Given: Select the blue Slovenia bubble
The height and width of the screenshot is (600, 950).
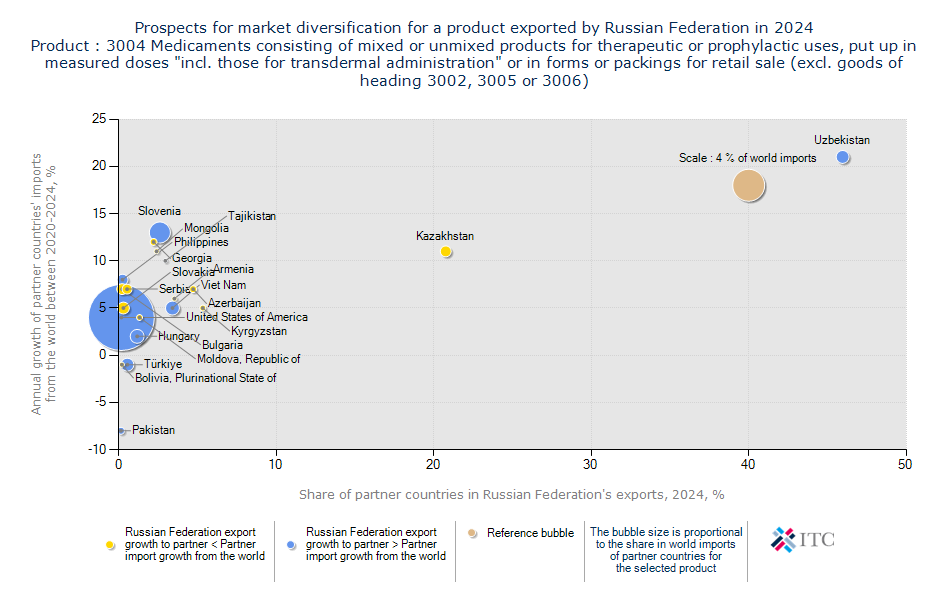Looking at the screenshot, I should point(160,233).
